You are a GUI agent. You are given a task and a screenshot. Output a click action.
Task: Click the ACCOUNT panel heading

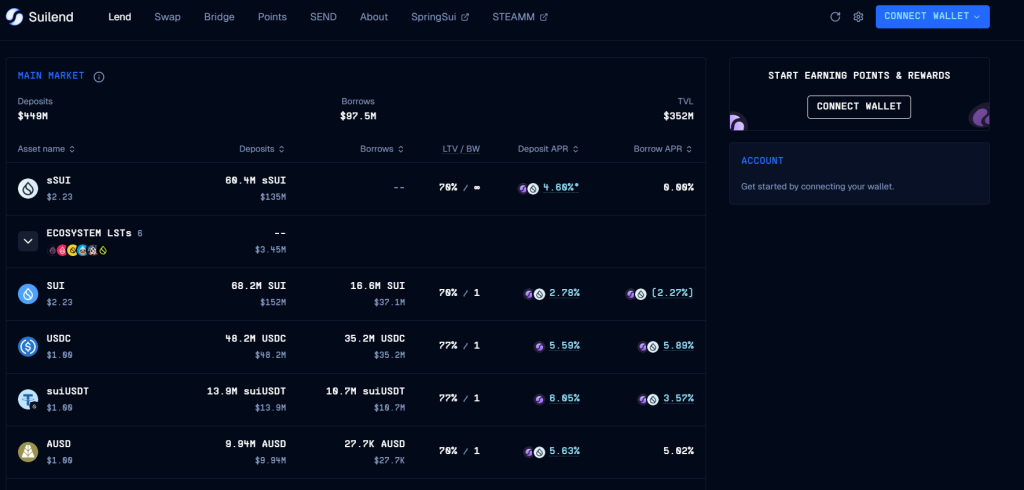pyautogui.click(x=762, y=161)
